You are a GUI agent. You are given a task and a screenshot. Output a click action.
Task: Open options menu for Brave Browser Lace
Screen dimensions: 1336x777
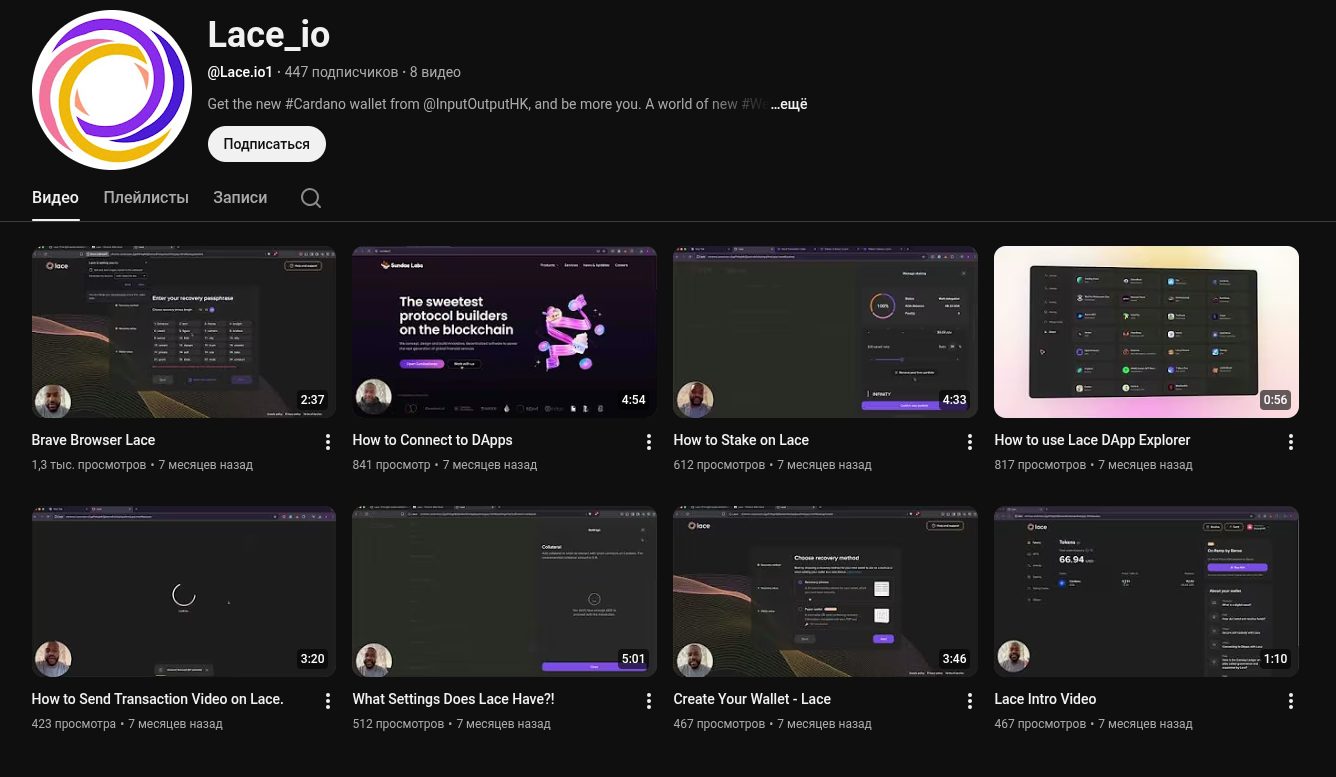point(327,442)
